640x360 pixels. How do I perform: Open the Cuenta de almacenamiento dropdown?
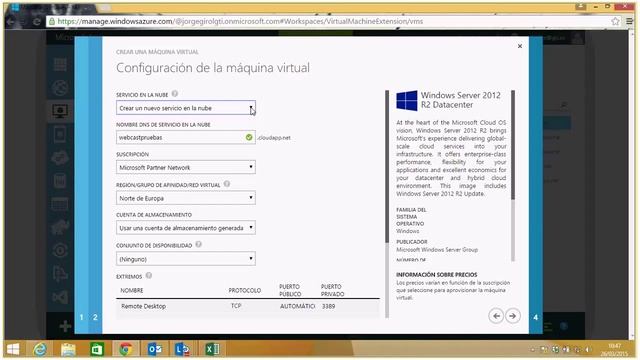pyautogui.click(x=186, y=228)
